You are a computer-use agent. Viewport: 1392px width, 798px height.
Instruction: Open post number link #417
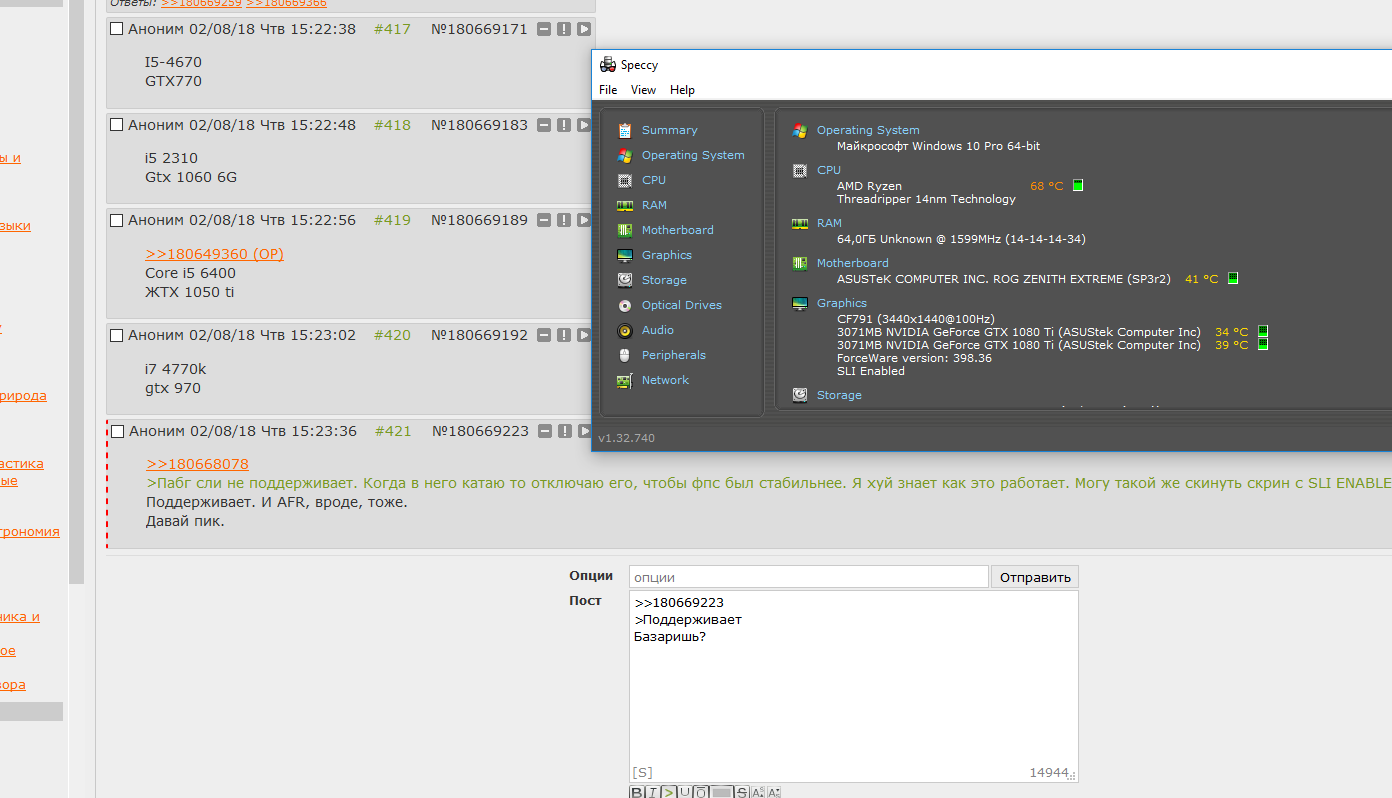click(392, 29)
